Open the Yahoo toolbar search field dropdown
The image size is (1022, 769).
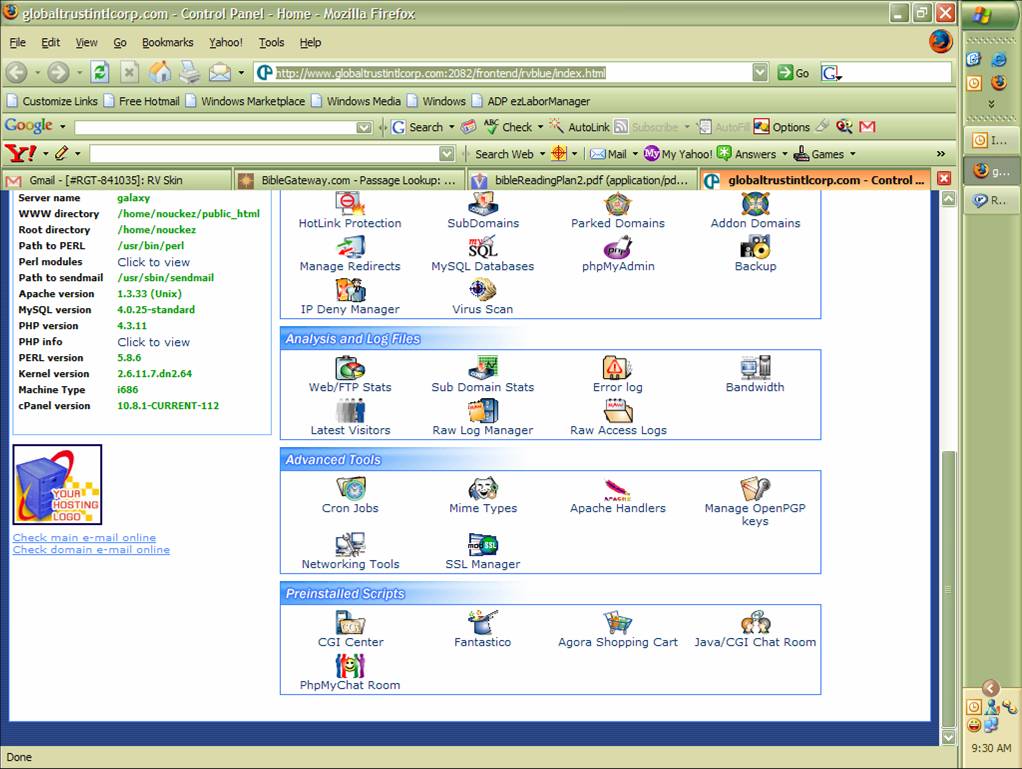(447, 154)
